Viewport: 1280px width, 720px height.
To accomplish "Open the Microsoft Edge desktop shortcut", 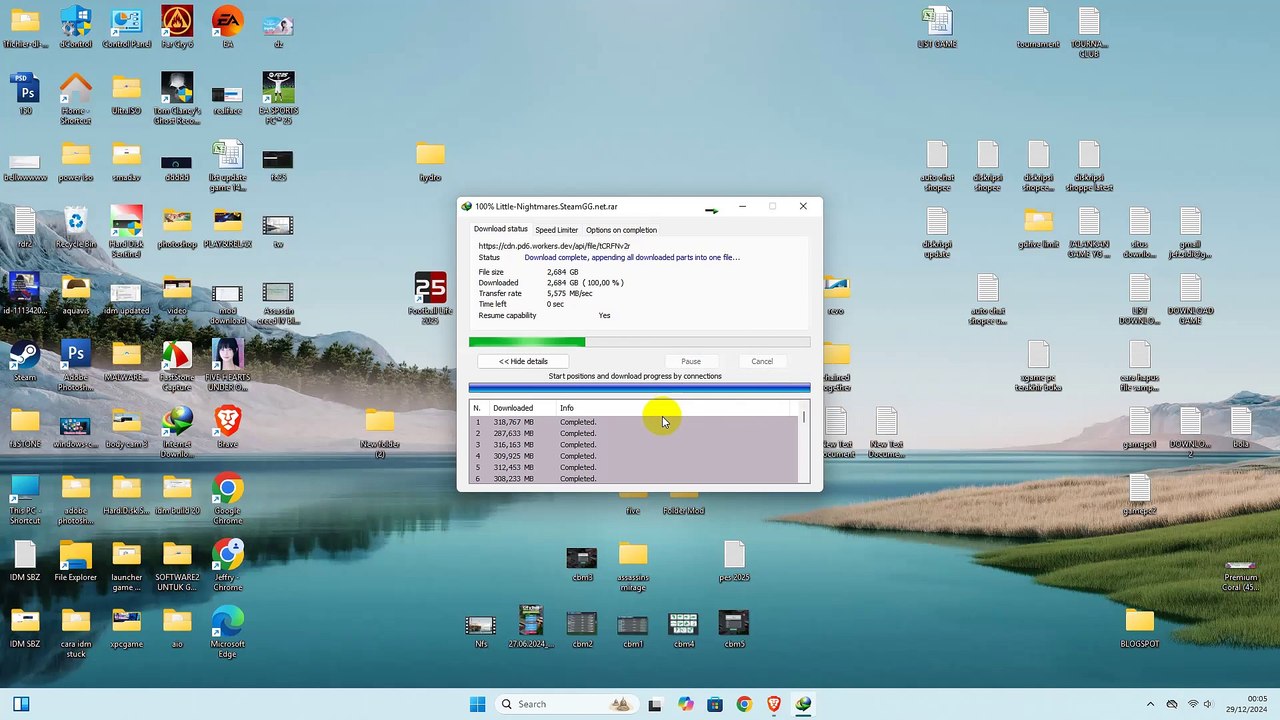I will point(228,632).
